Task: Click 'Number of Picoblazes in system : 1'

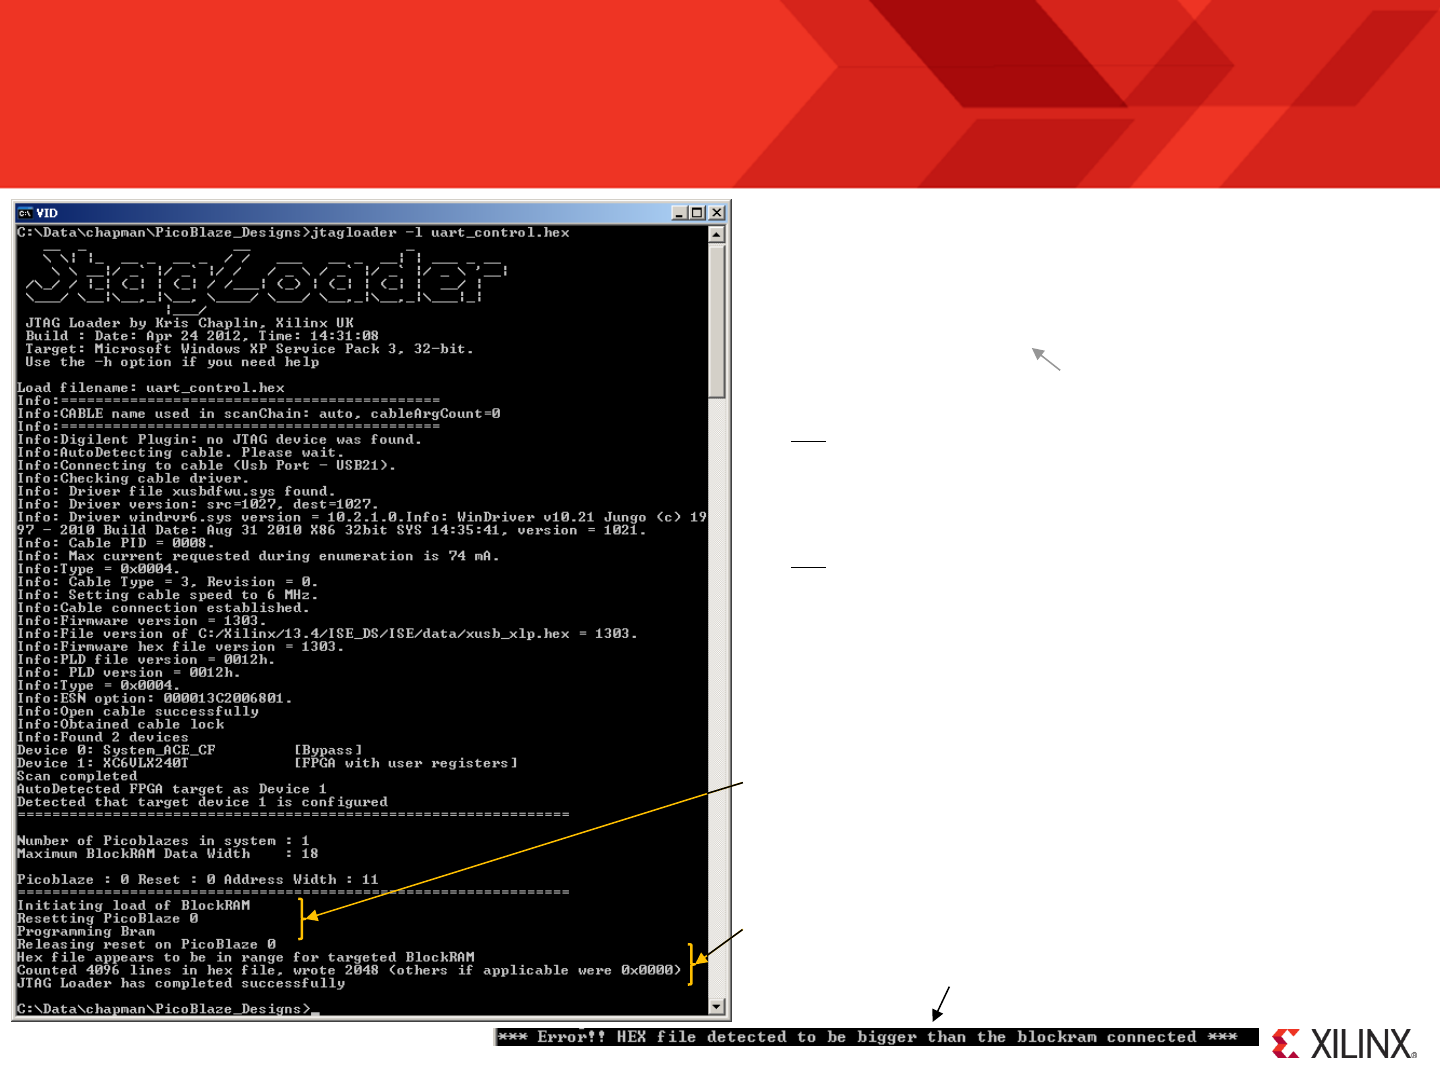Action: tap(164, 841)
